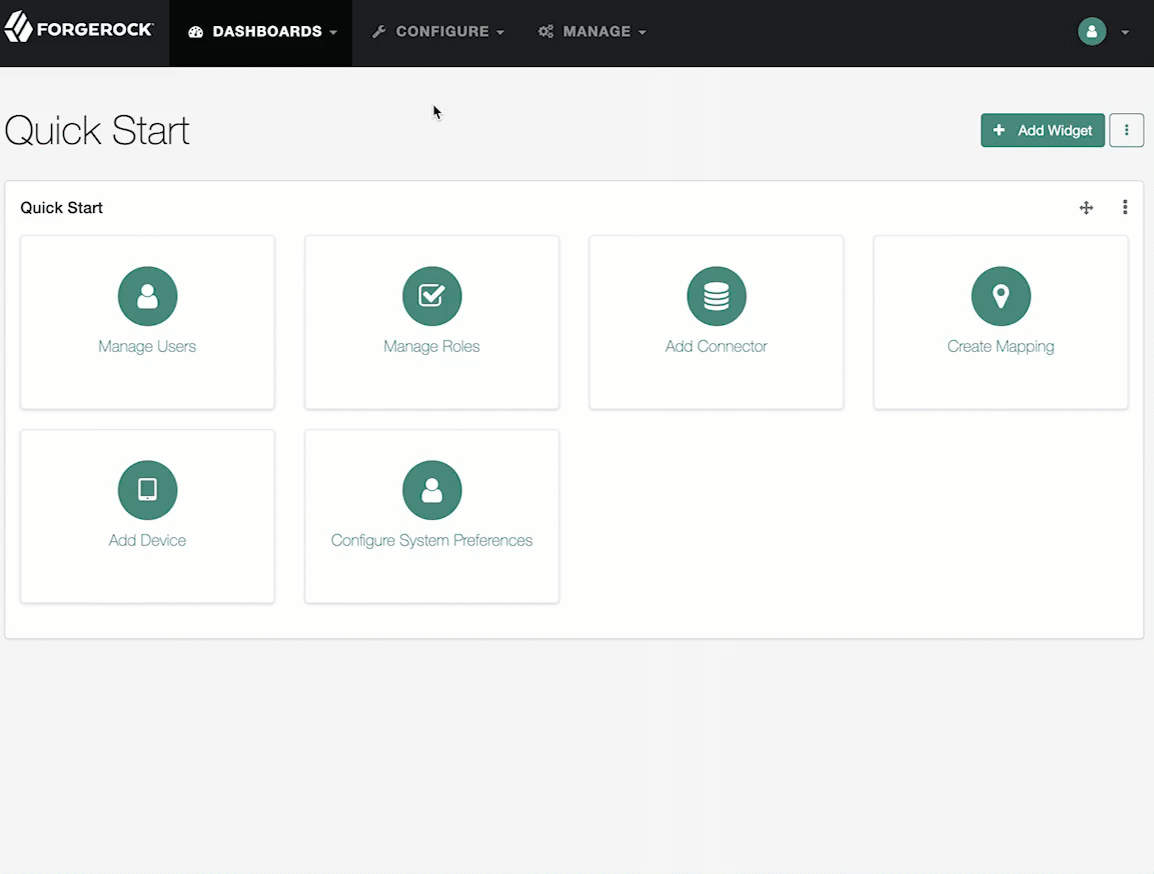1154x874 pixels.
Task: Click the Configure System Preferences label
Action: [x=431, y=541]
